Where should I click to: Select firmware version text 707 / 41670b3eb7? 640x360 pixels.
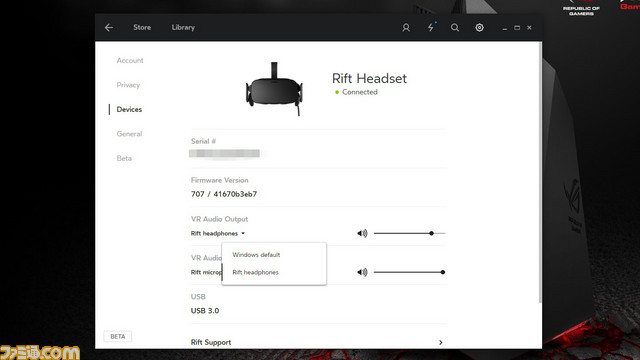coord(224,194)
